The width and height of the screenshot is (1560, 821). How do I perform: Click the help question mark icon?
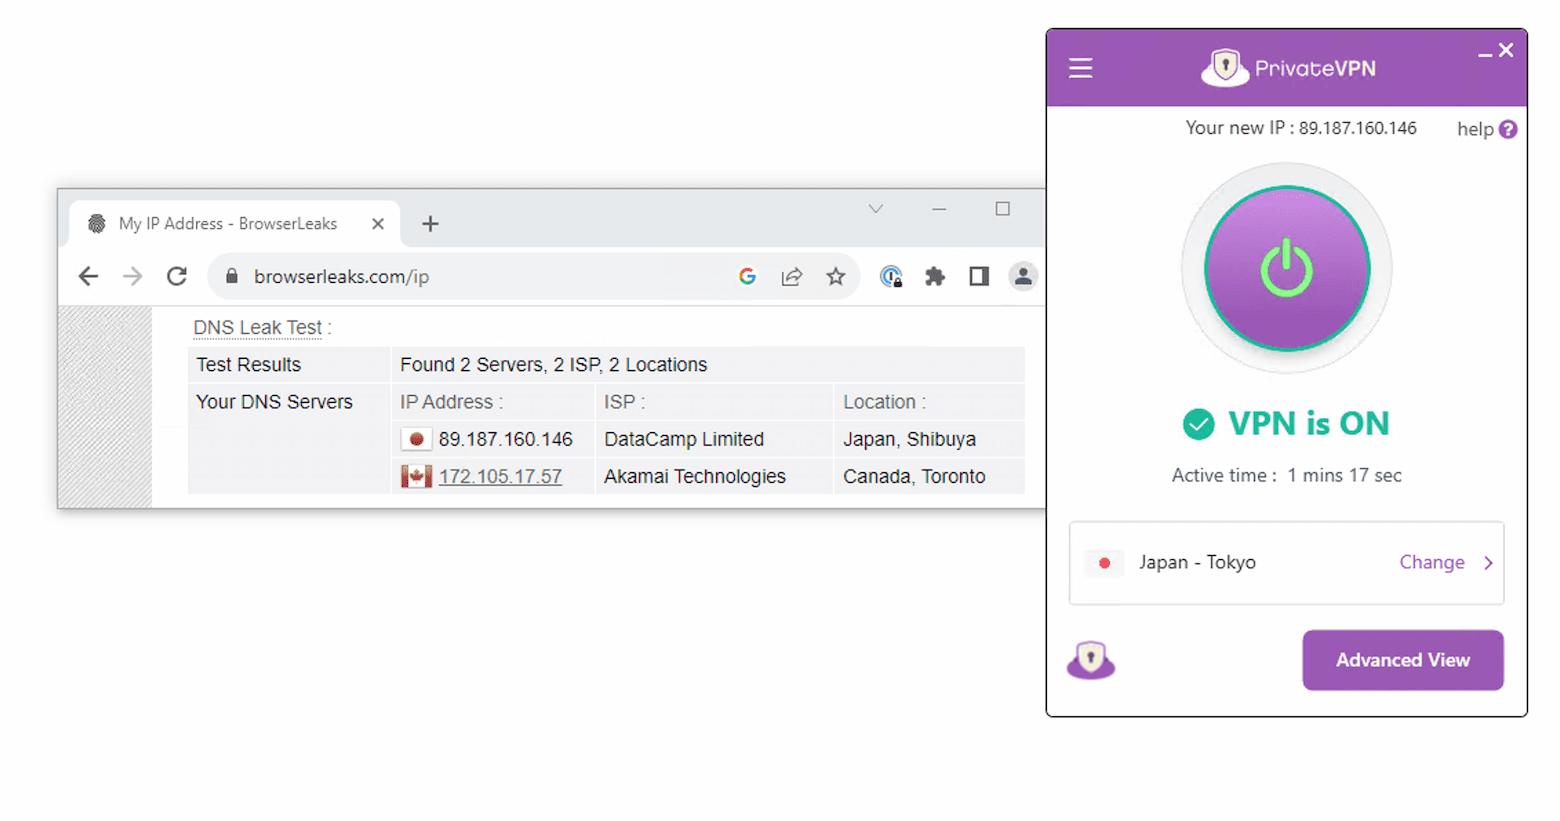(x=1508, y=128)
